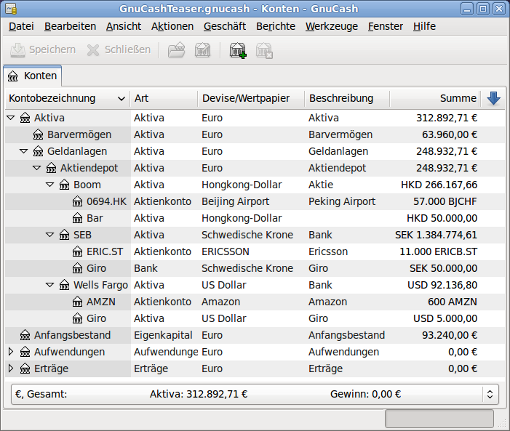Screen dimensions: 510x431
Task: Select the Wells Fargo Giro 'USD 5.000,00' row
Action: tap(255, 318)
